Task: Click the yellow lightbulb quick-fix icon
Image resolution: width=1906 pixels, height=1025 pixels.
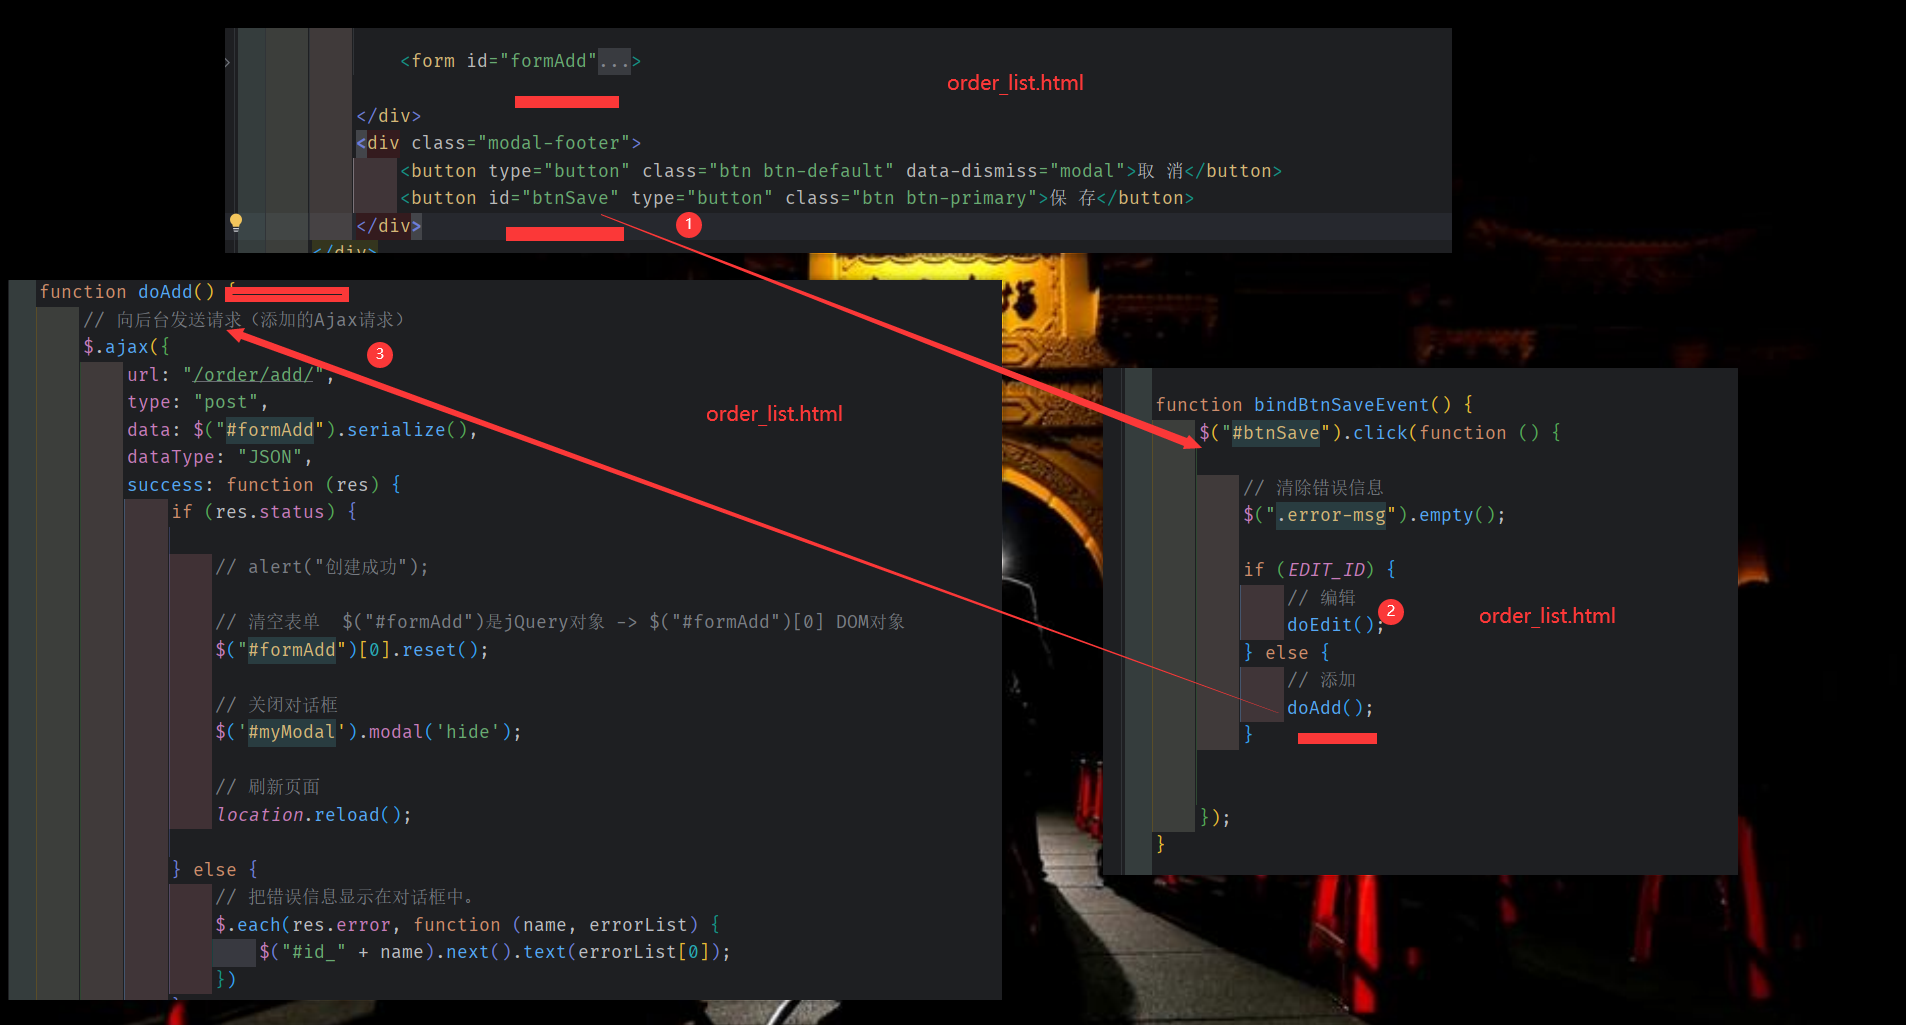Action: coord(236,223)
